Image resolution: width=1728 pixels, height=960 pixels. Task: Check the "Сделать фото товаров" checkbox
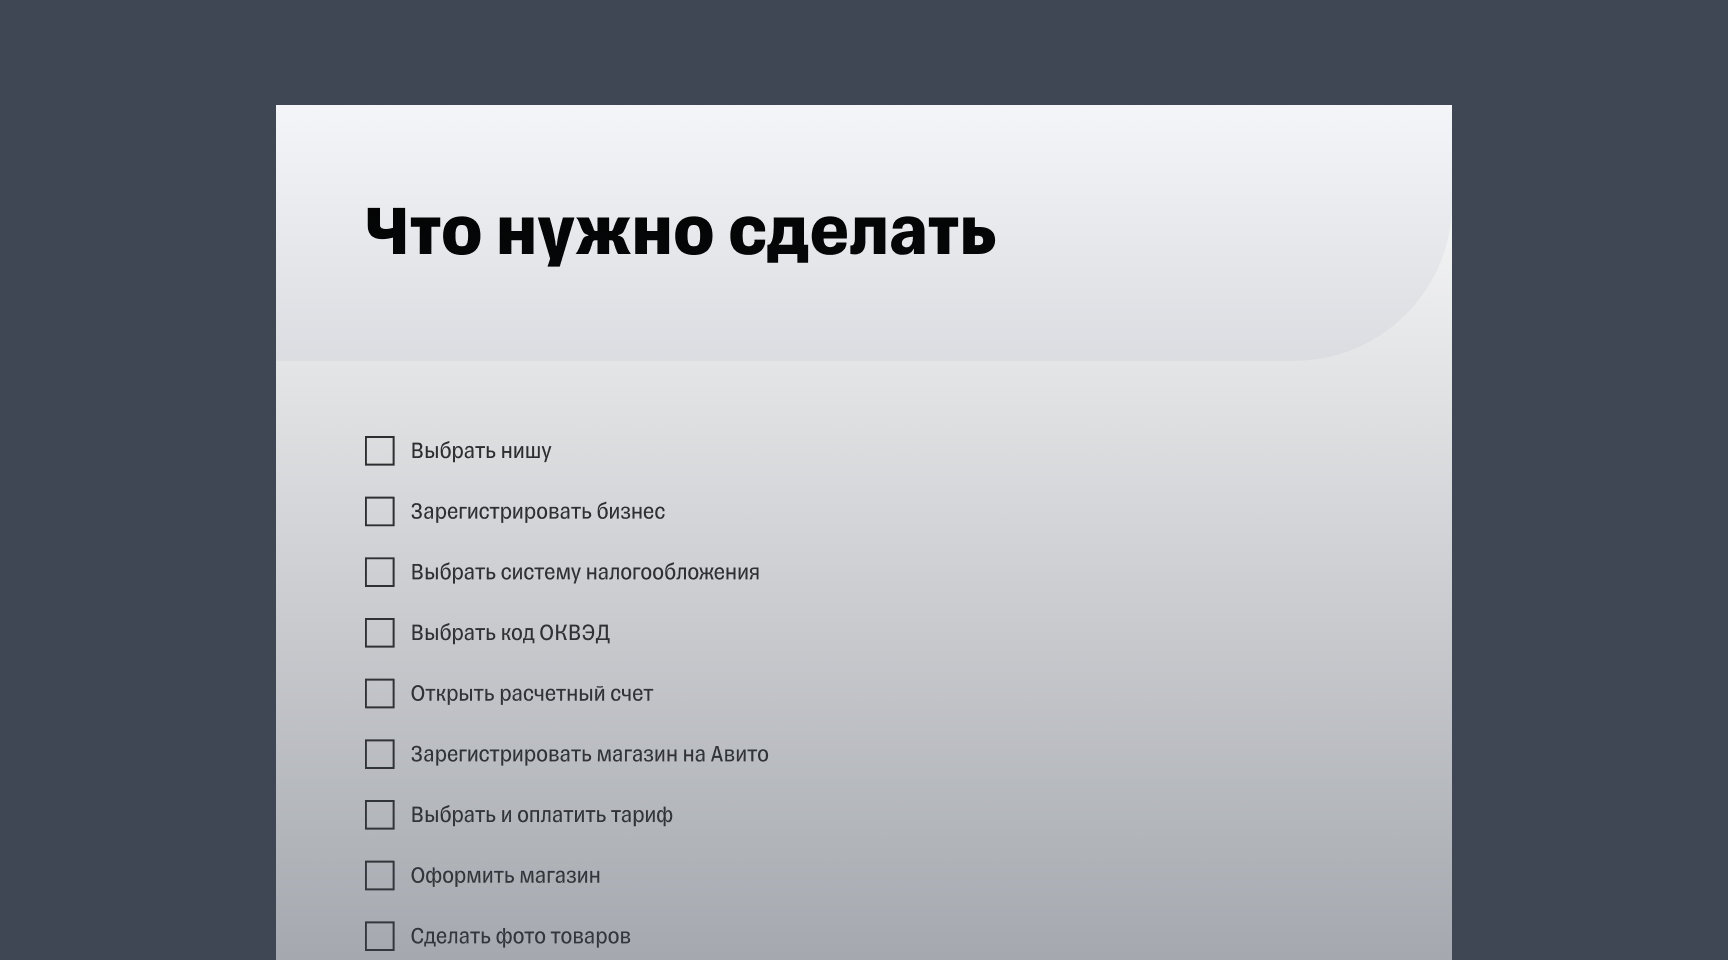(x=380, y=936)
